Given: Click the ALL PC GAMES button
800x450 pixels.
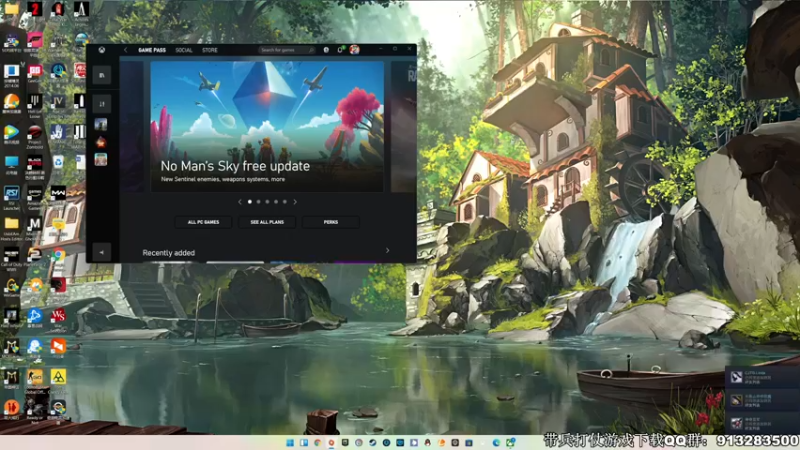Looking at the screenshot, I should click(x=203, y=222).
